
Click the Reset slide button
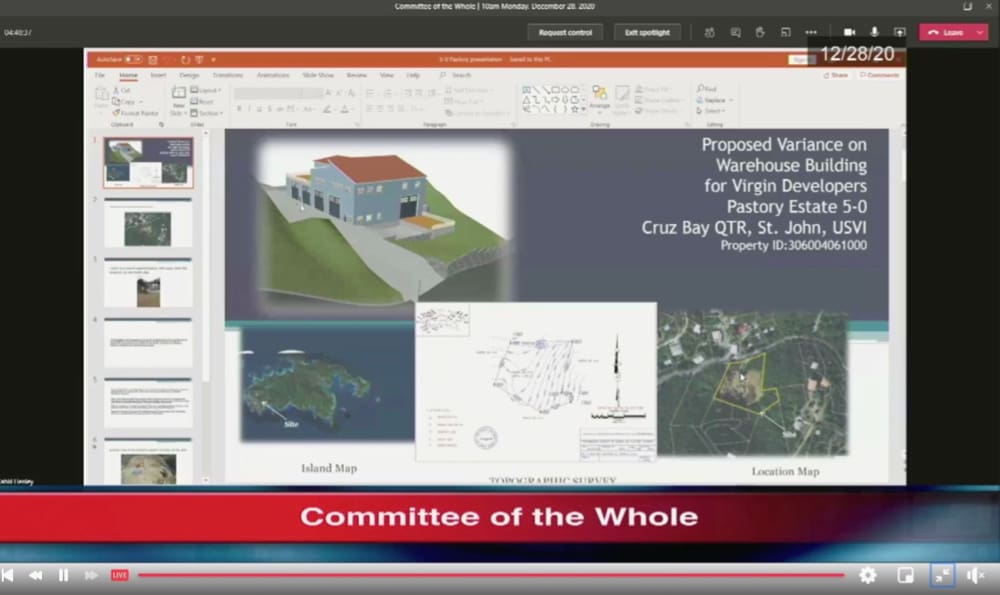click(202, 101)
